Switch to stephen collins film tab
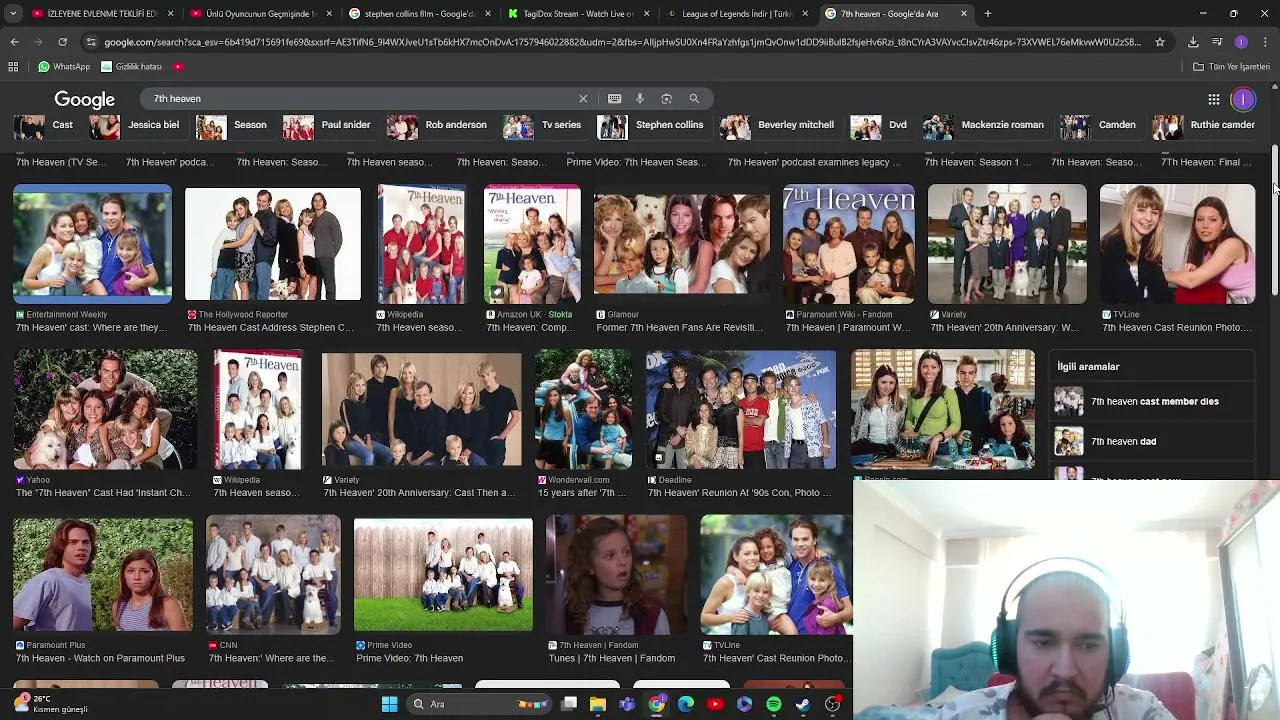Image resolution: width=1280 pixels, height=720 pixels. 420,14
